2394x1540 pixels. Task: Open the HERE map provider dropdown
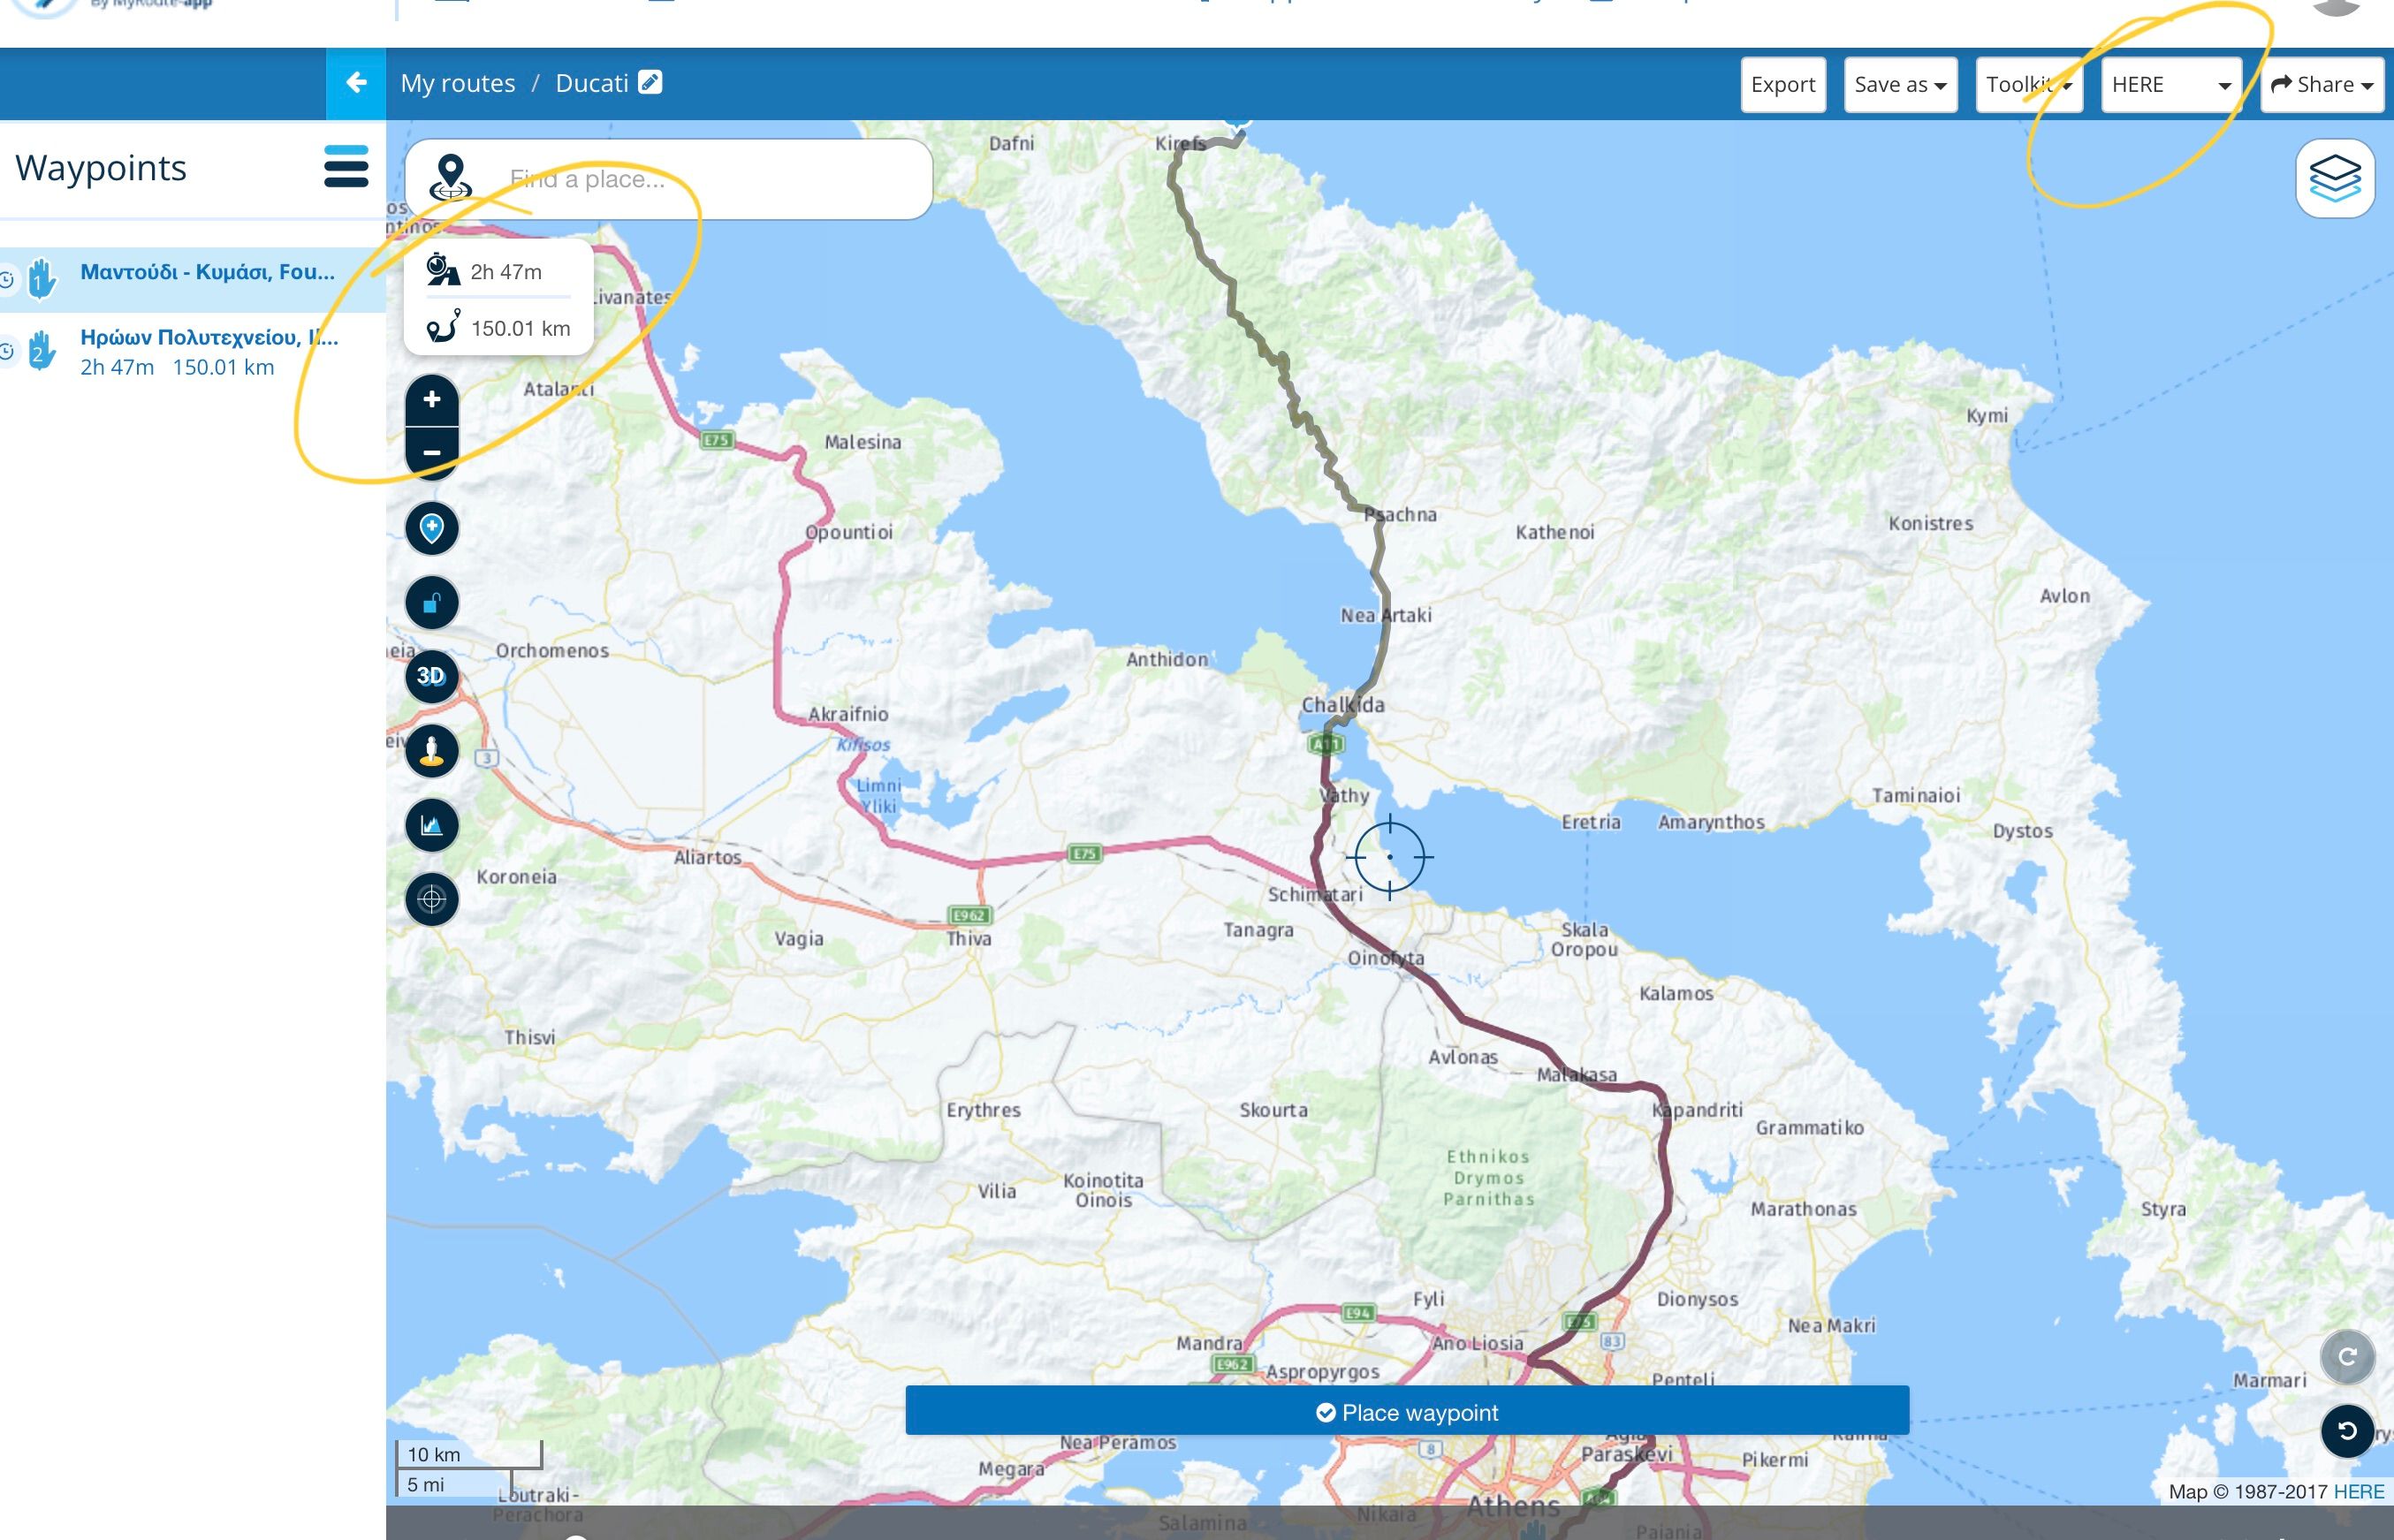(2171, 85)
